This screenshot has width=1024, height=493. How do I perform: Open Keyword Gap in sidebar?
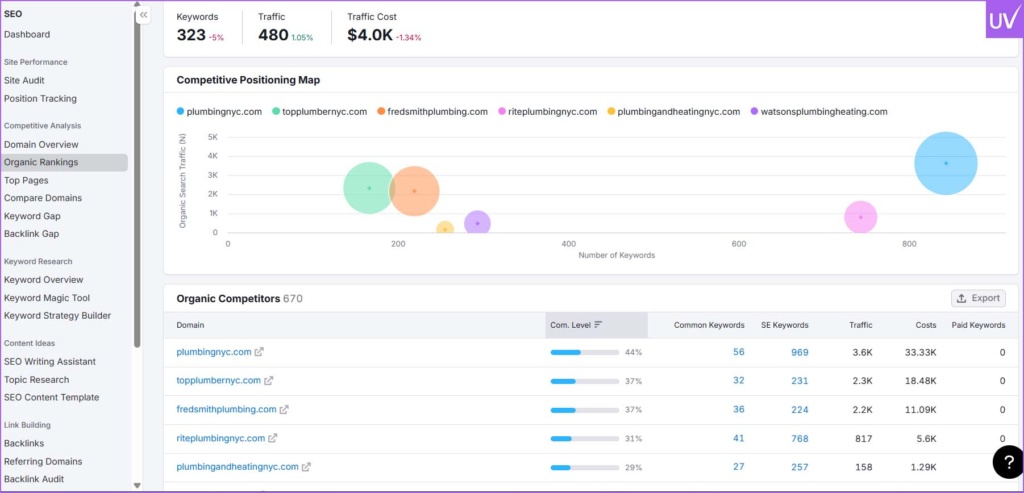[32, 216]
